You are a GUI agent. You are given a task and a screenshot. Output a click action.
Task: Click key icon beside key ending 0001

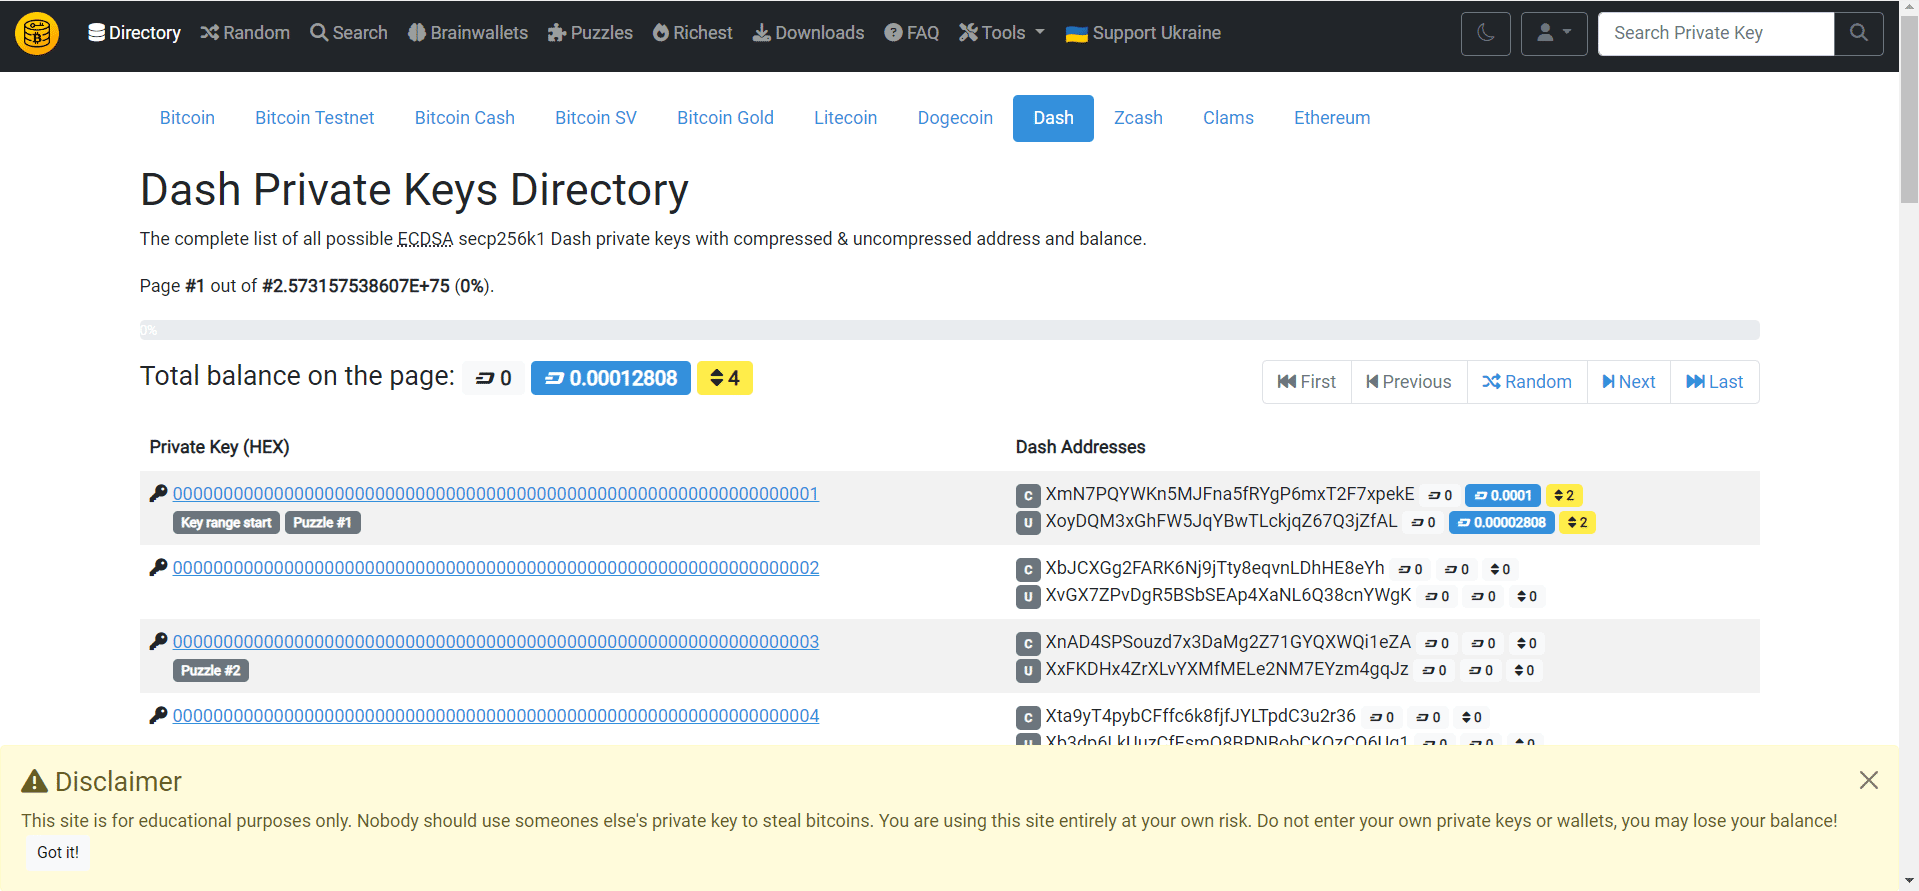158,493
